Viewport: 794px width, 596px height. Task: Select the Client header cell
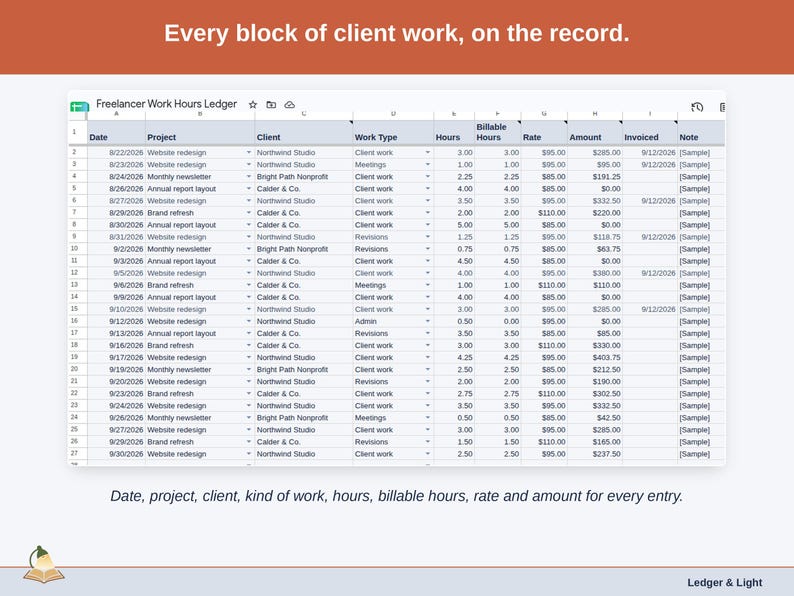click(304, 133)
